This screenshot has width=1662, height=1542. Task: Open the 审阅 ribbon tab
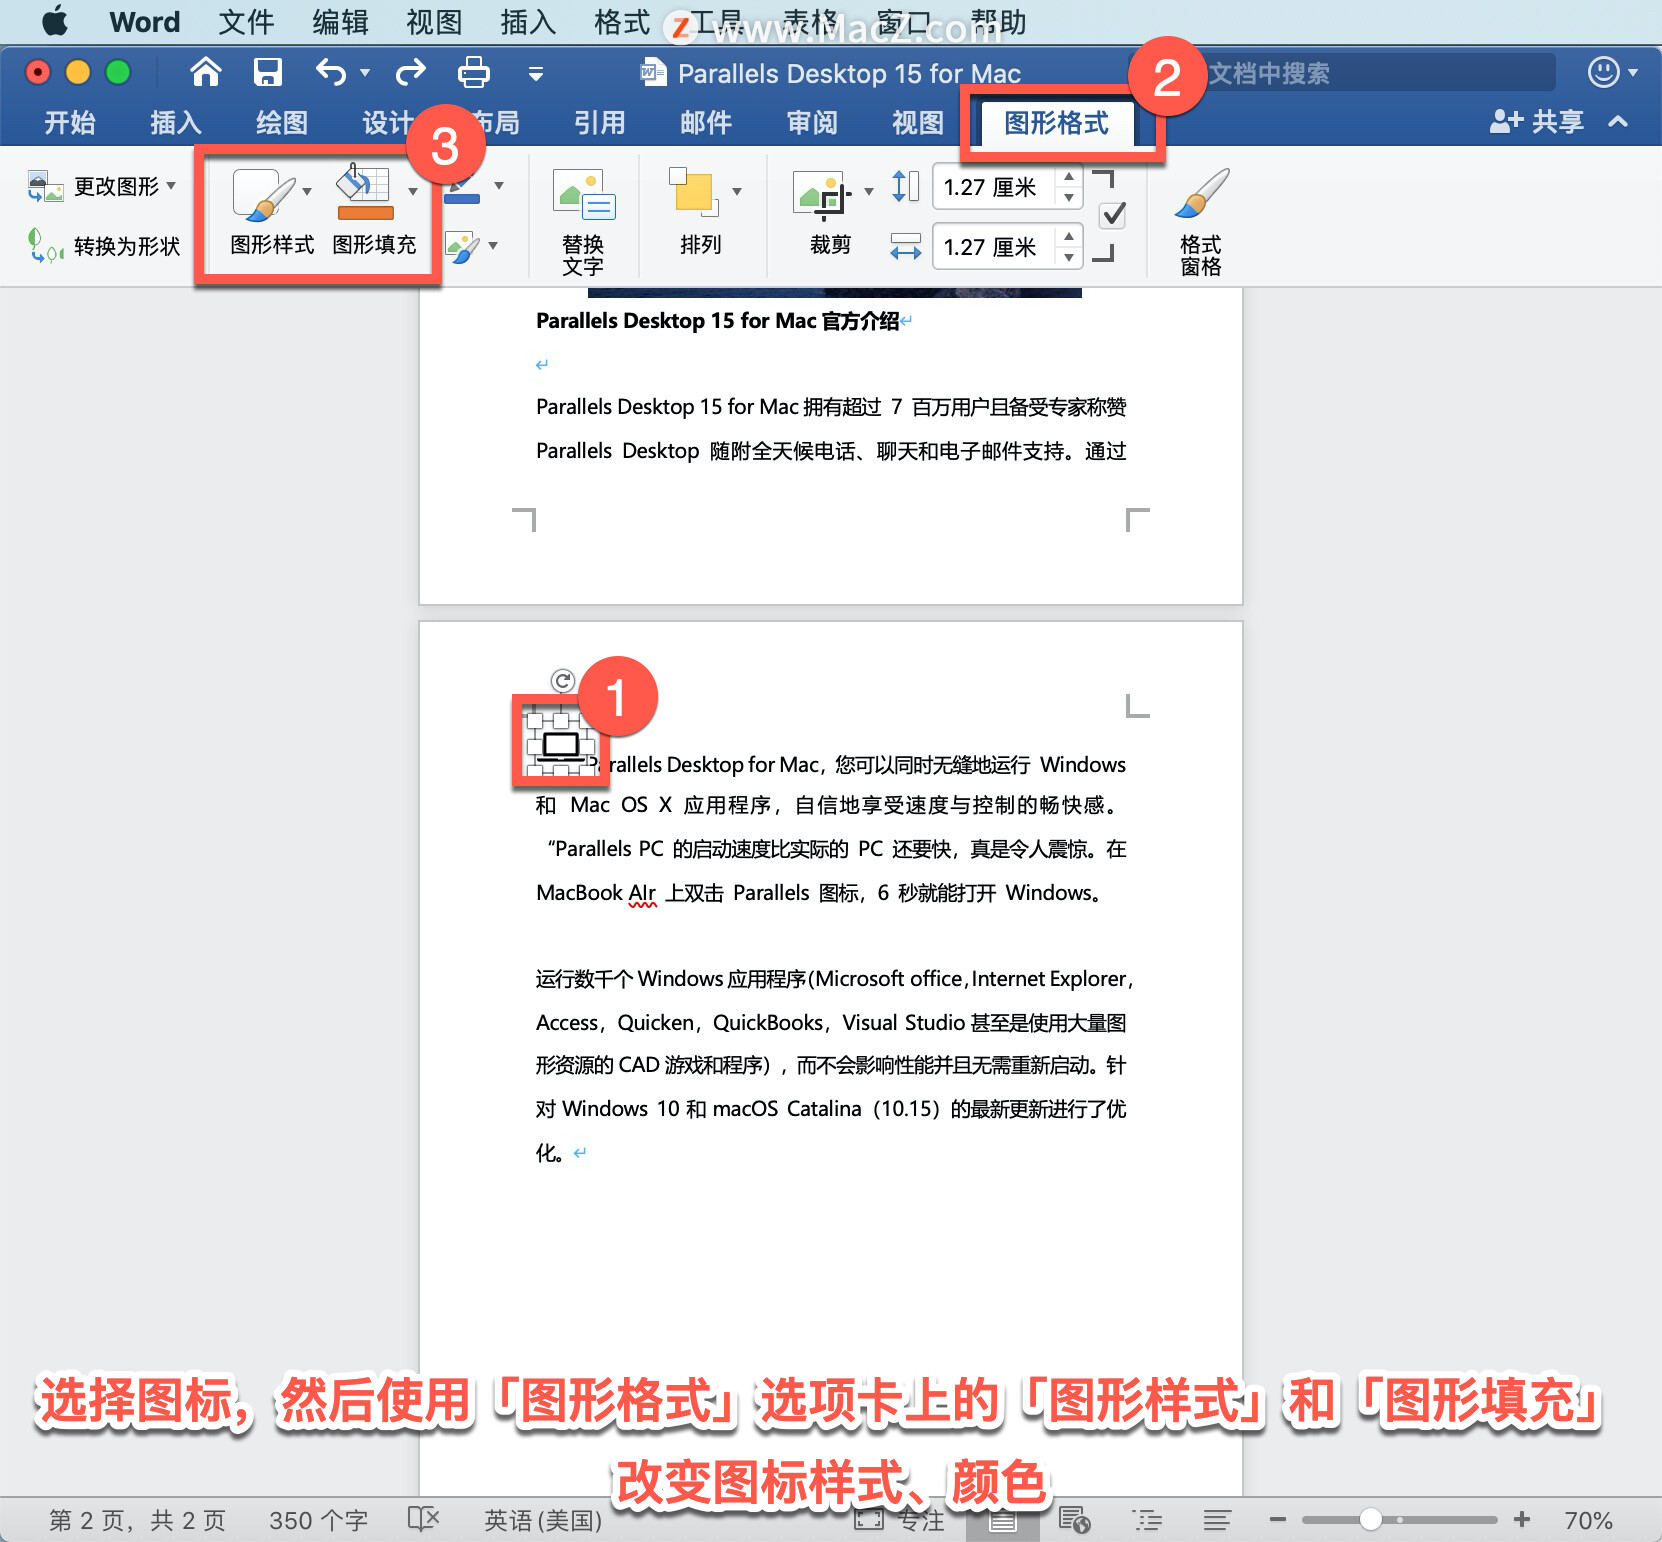pos(812,122)
